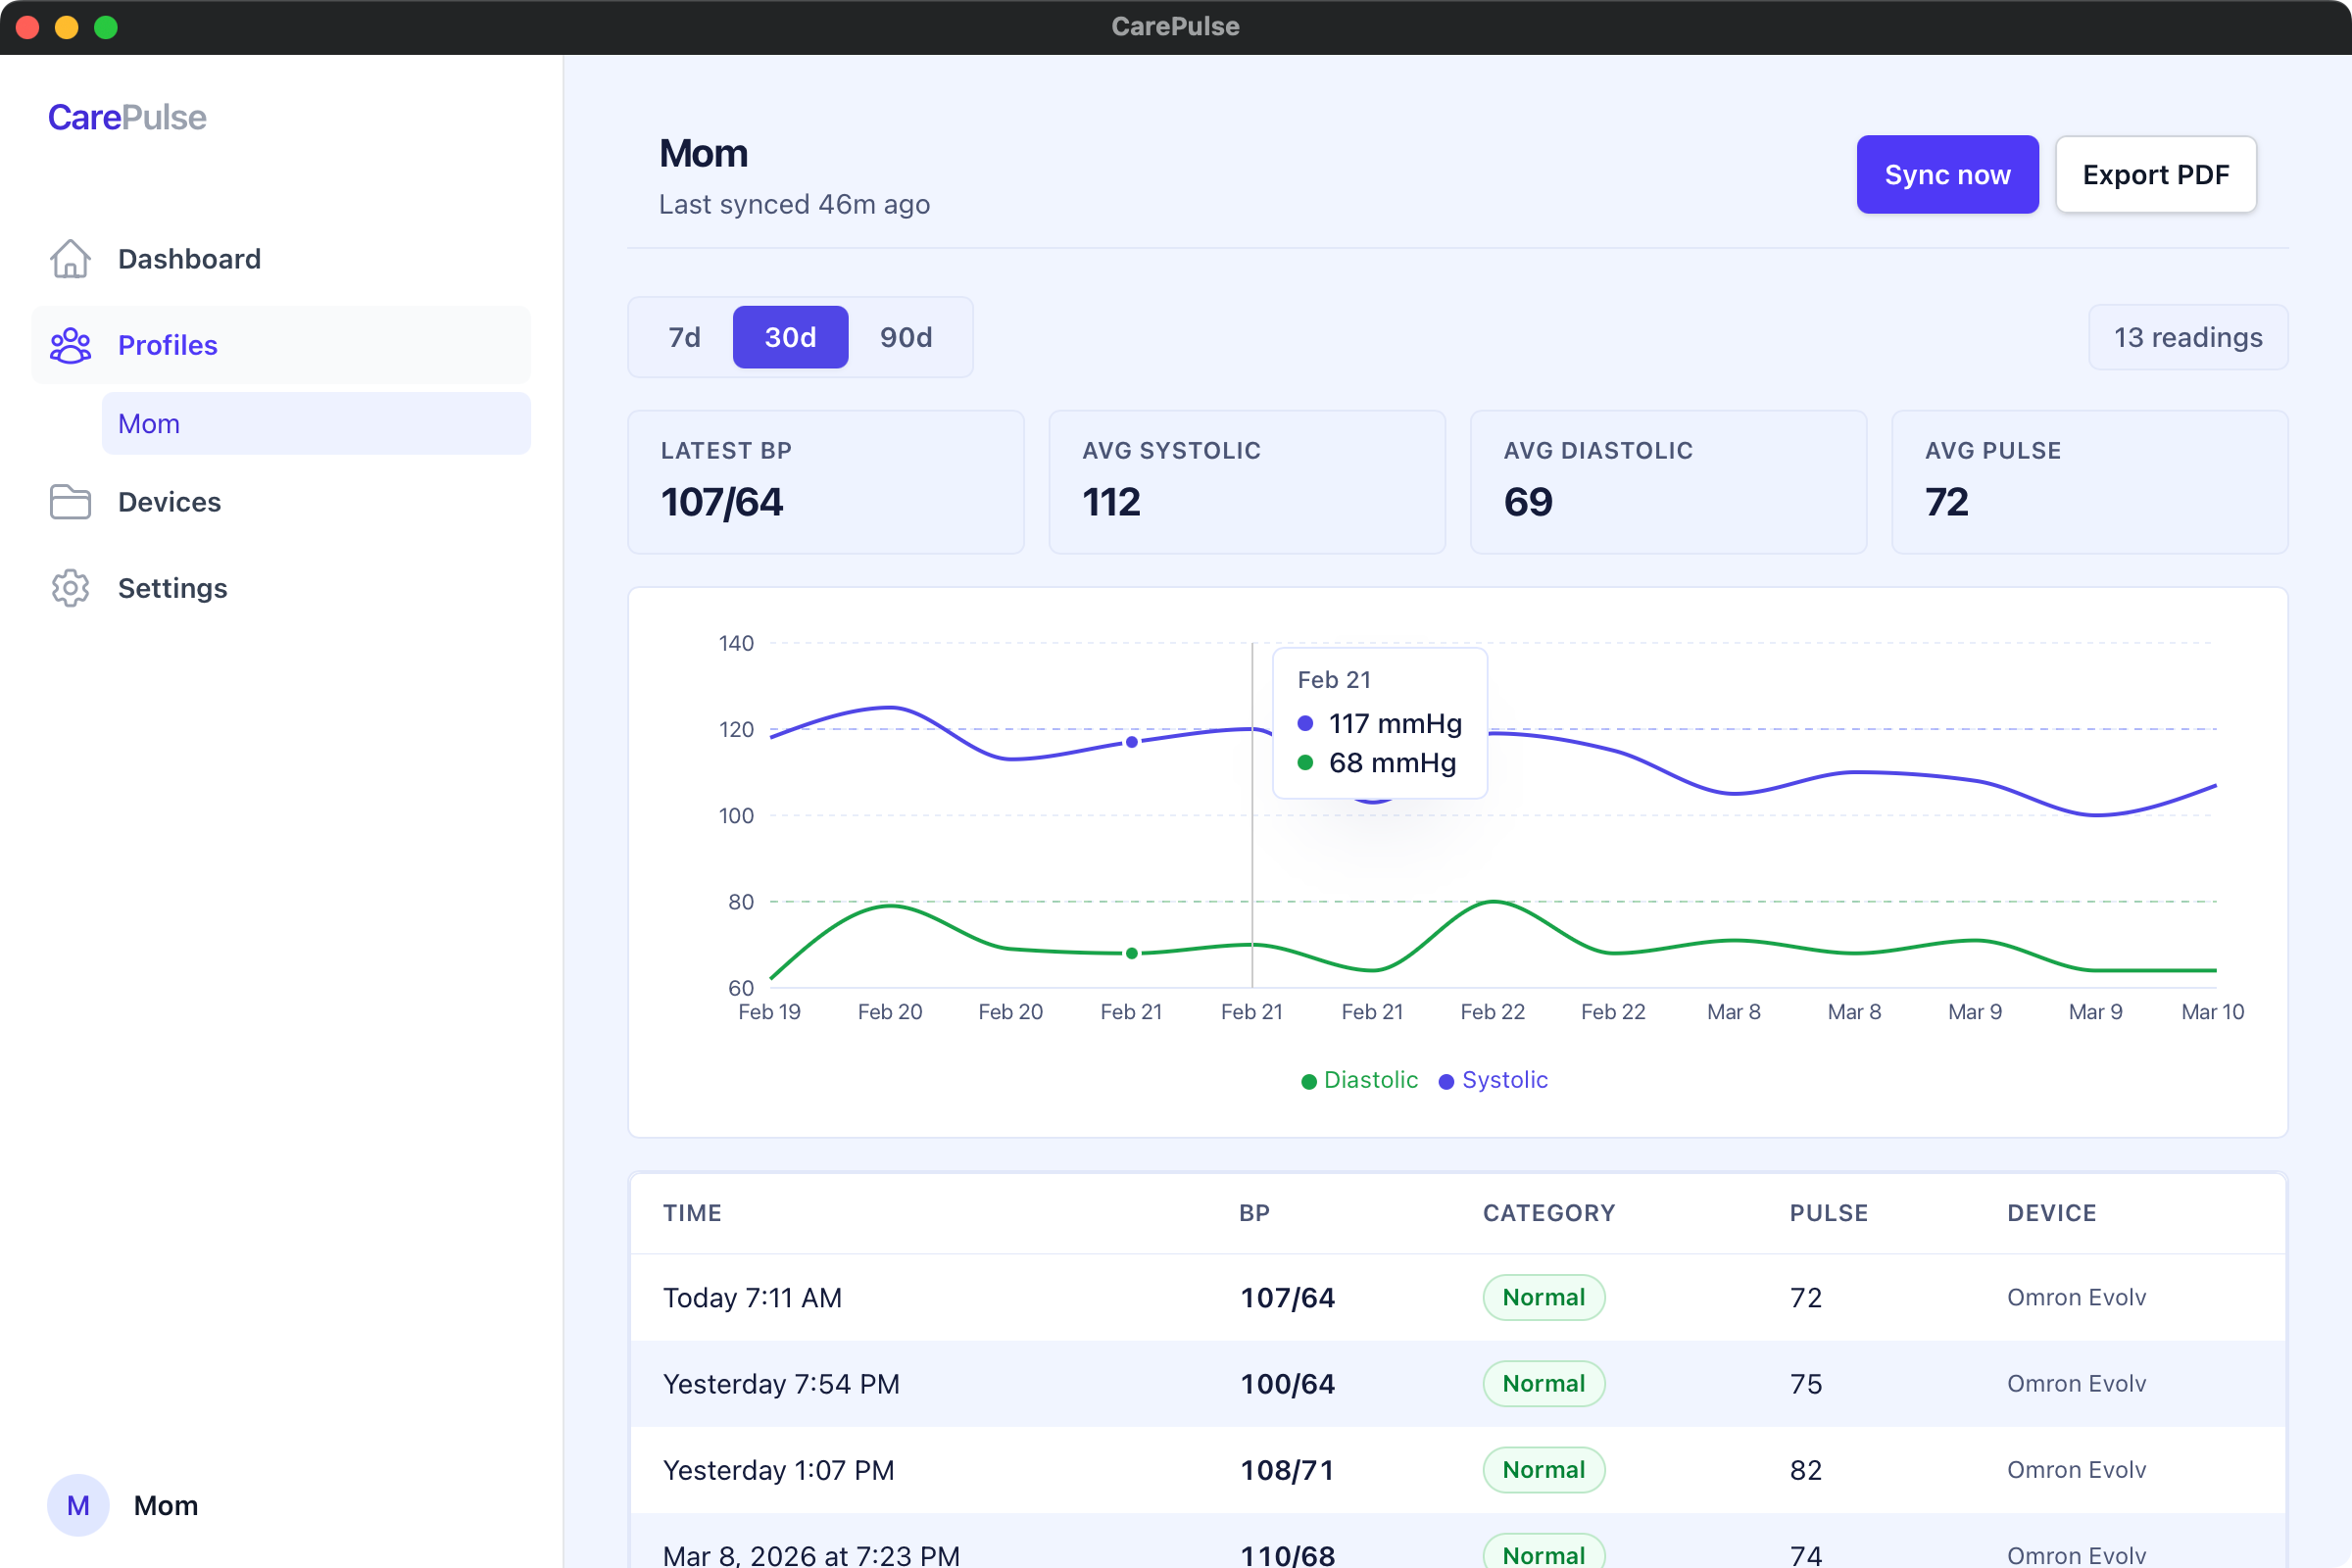Switch to the 7d tab
The image size is (2352, 1568).
[684, 337]
